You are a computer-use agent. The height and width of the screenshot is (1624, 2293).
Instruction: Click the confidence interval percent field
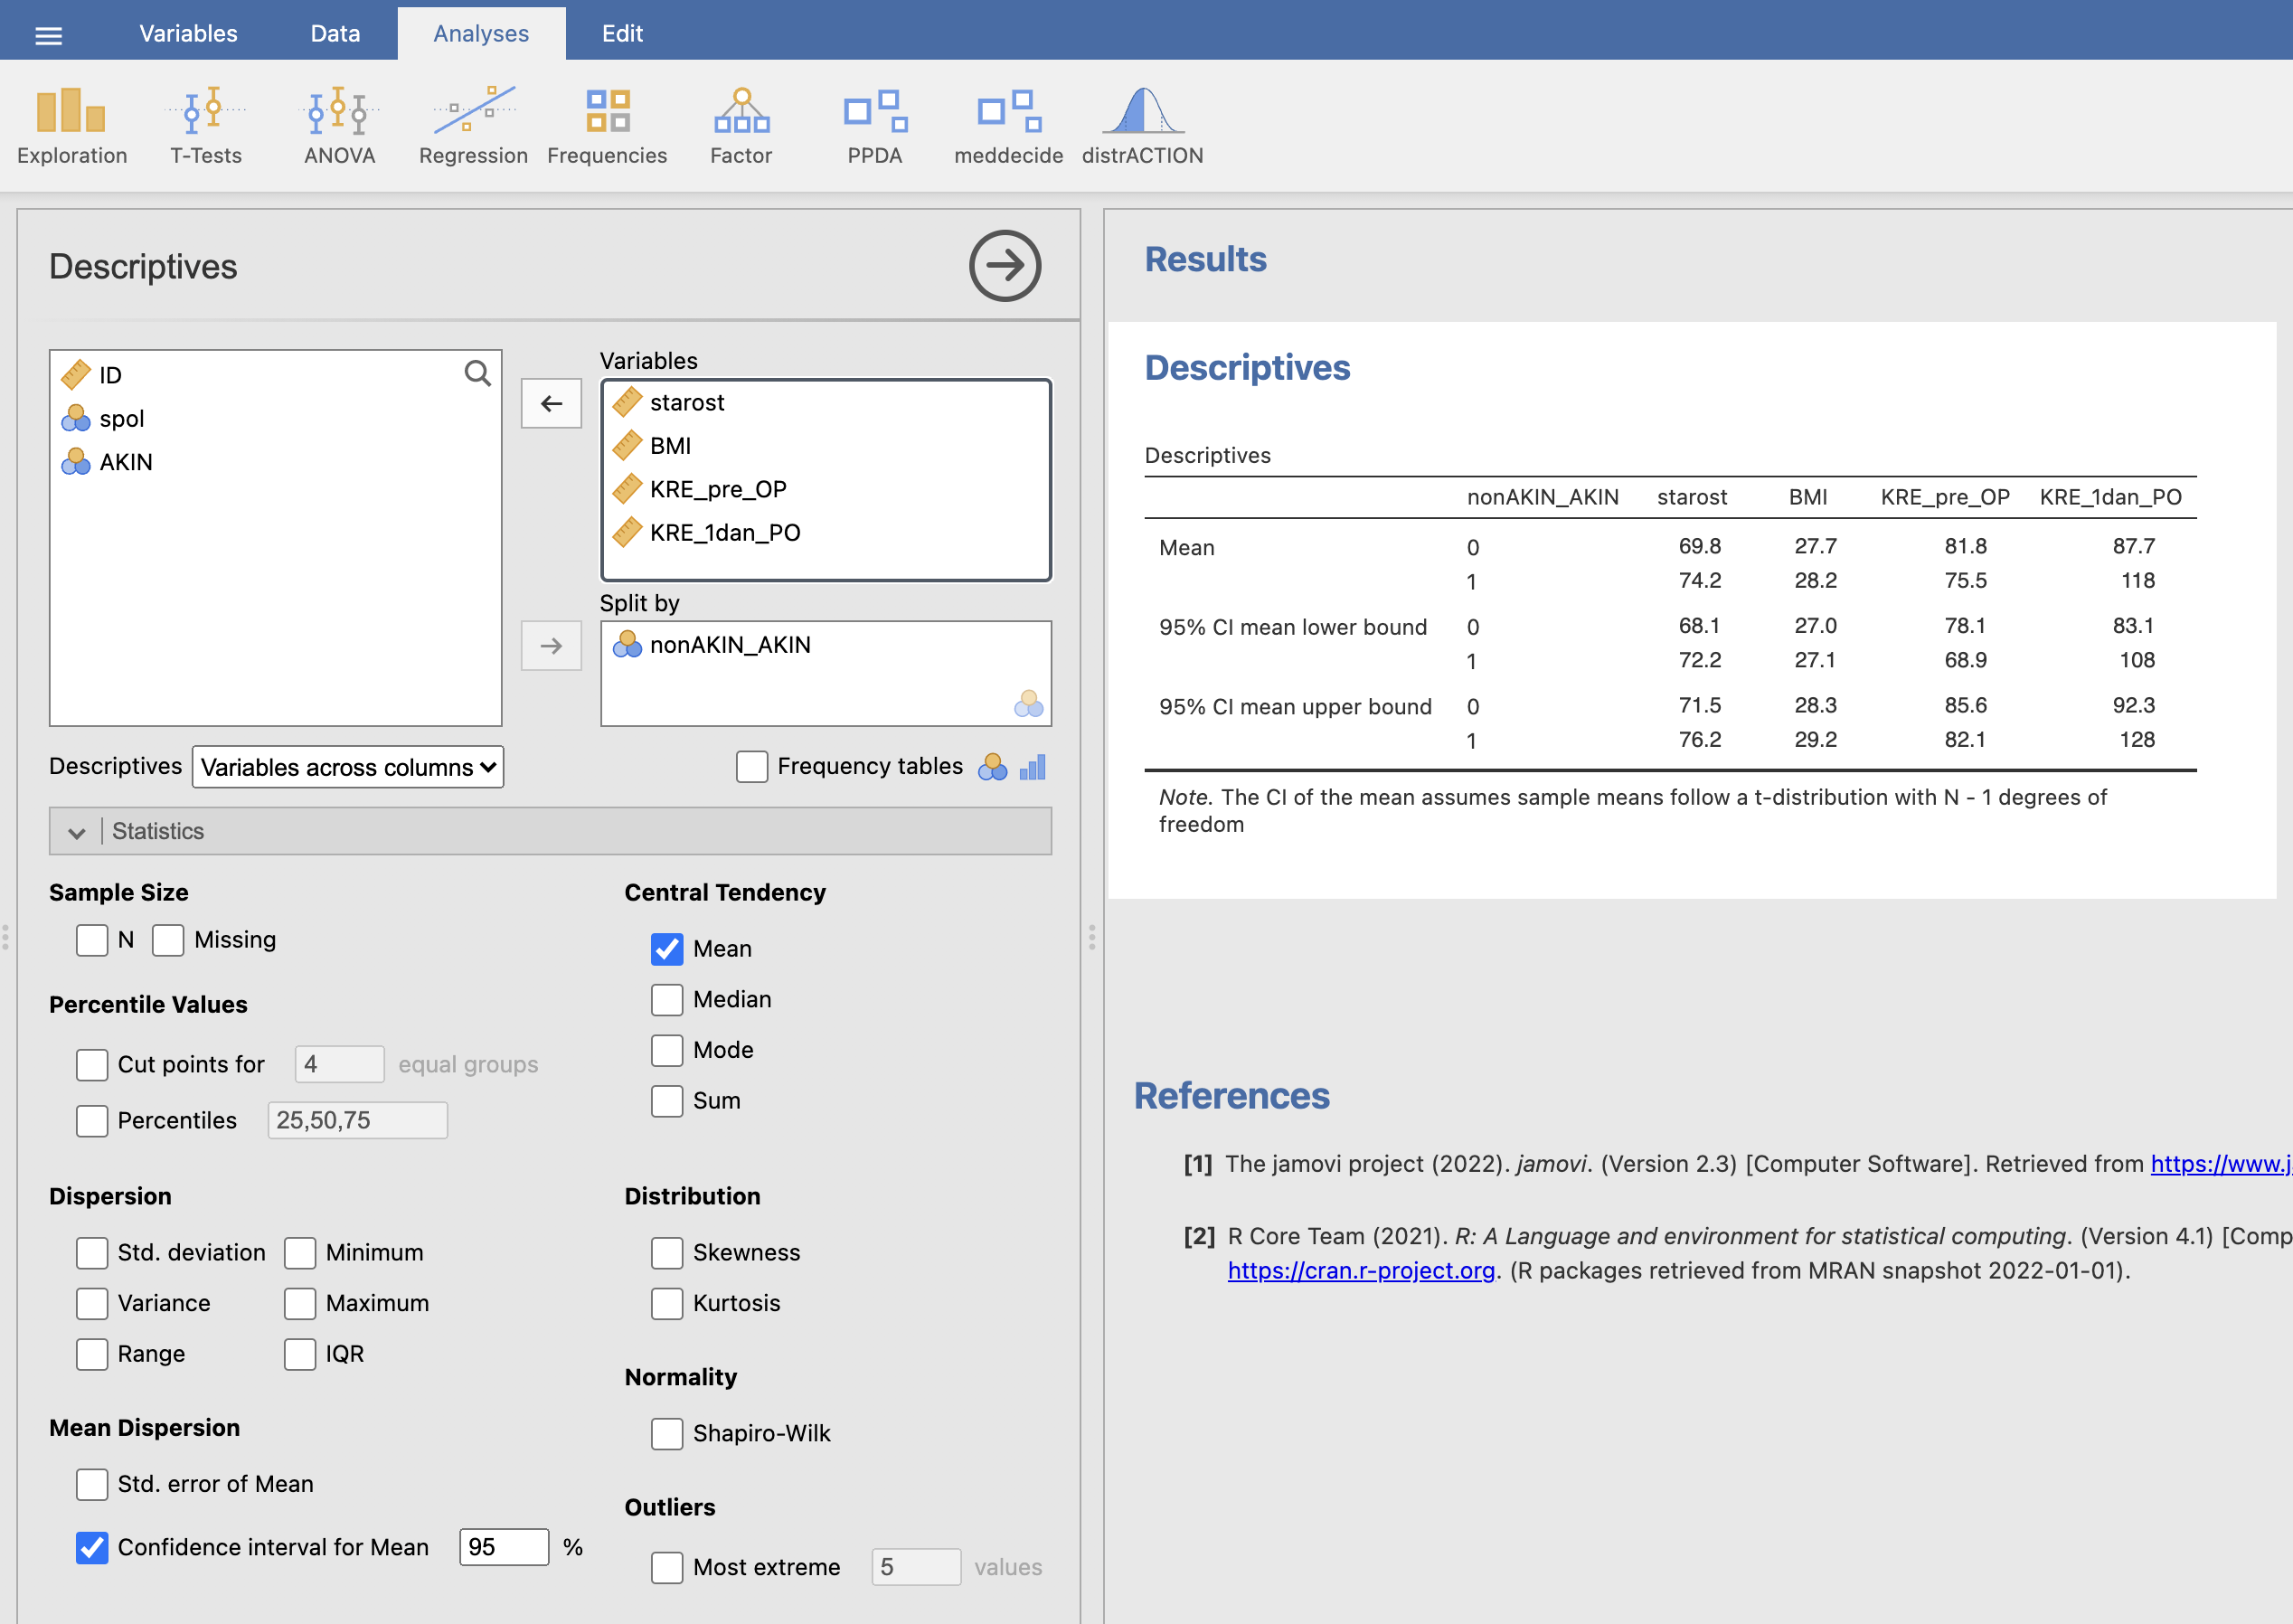coord(504,1547)
